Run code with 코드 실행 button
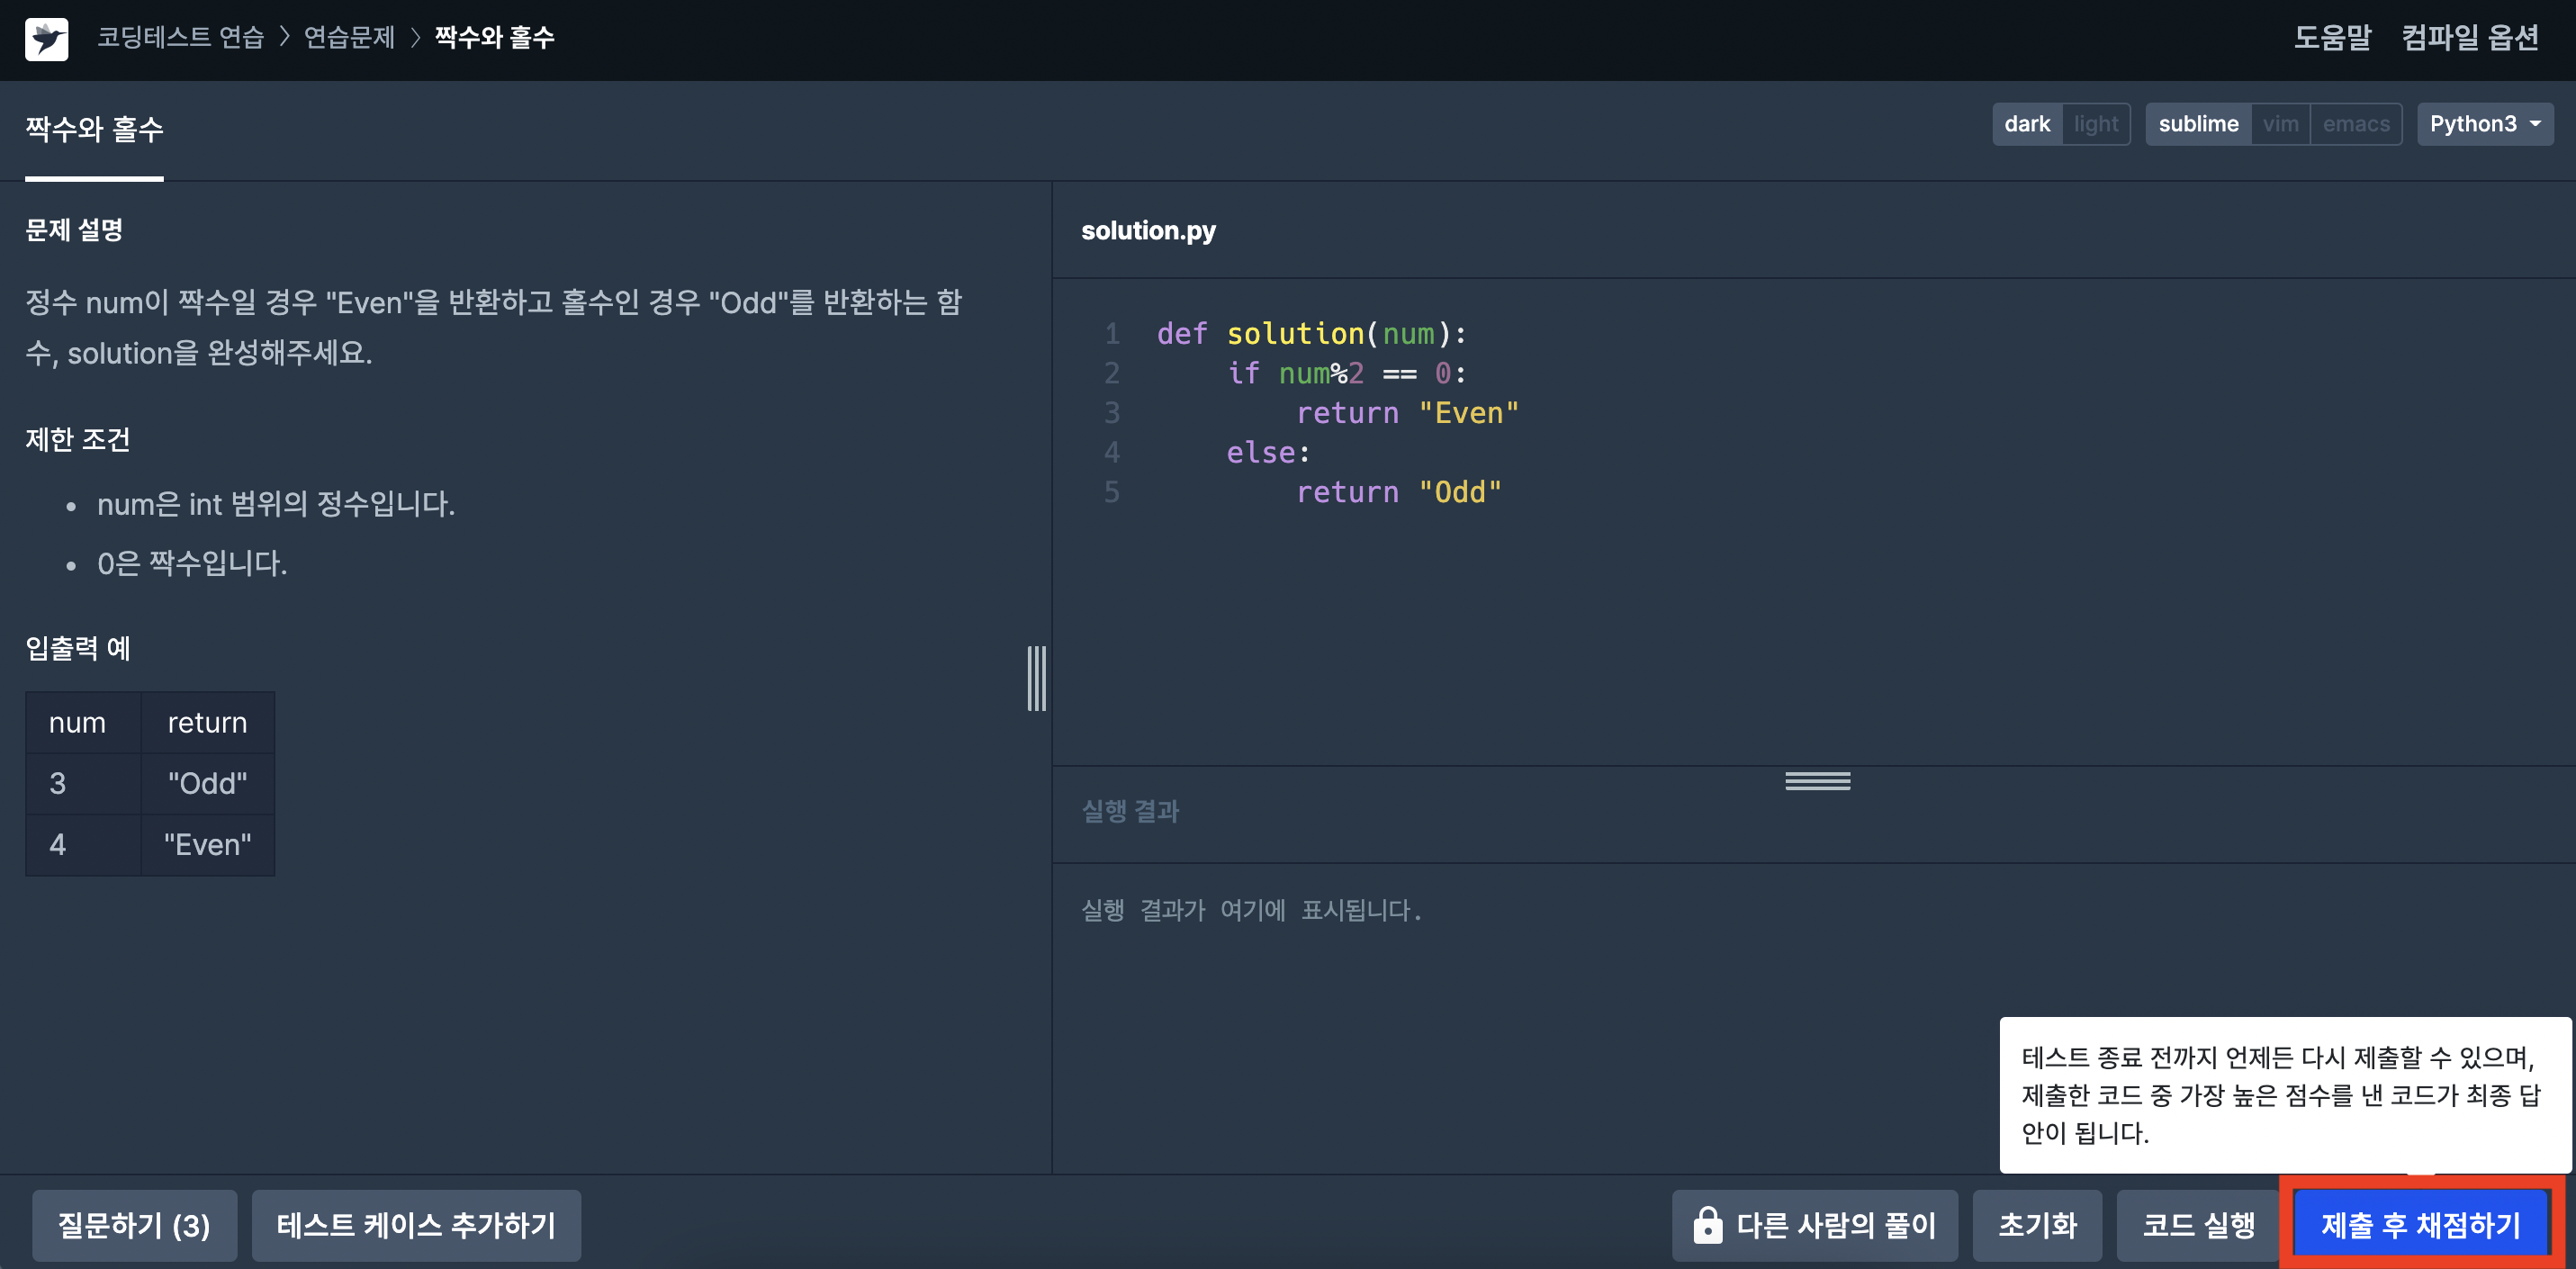2576x1269 pixels. [2198, 1225]
